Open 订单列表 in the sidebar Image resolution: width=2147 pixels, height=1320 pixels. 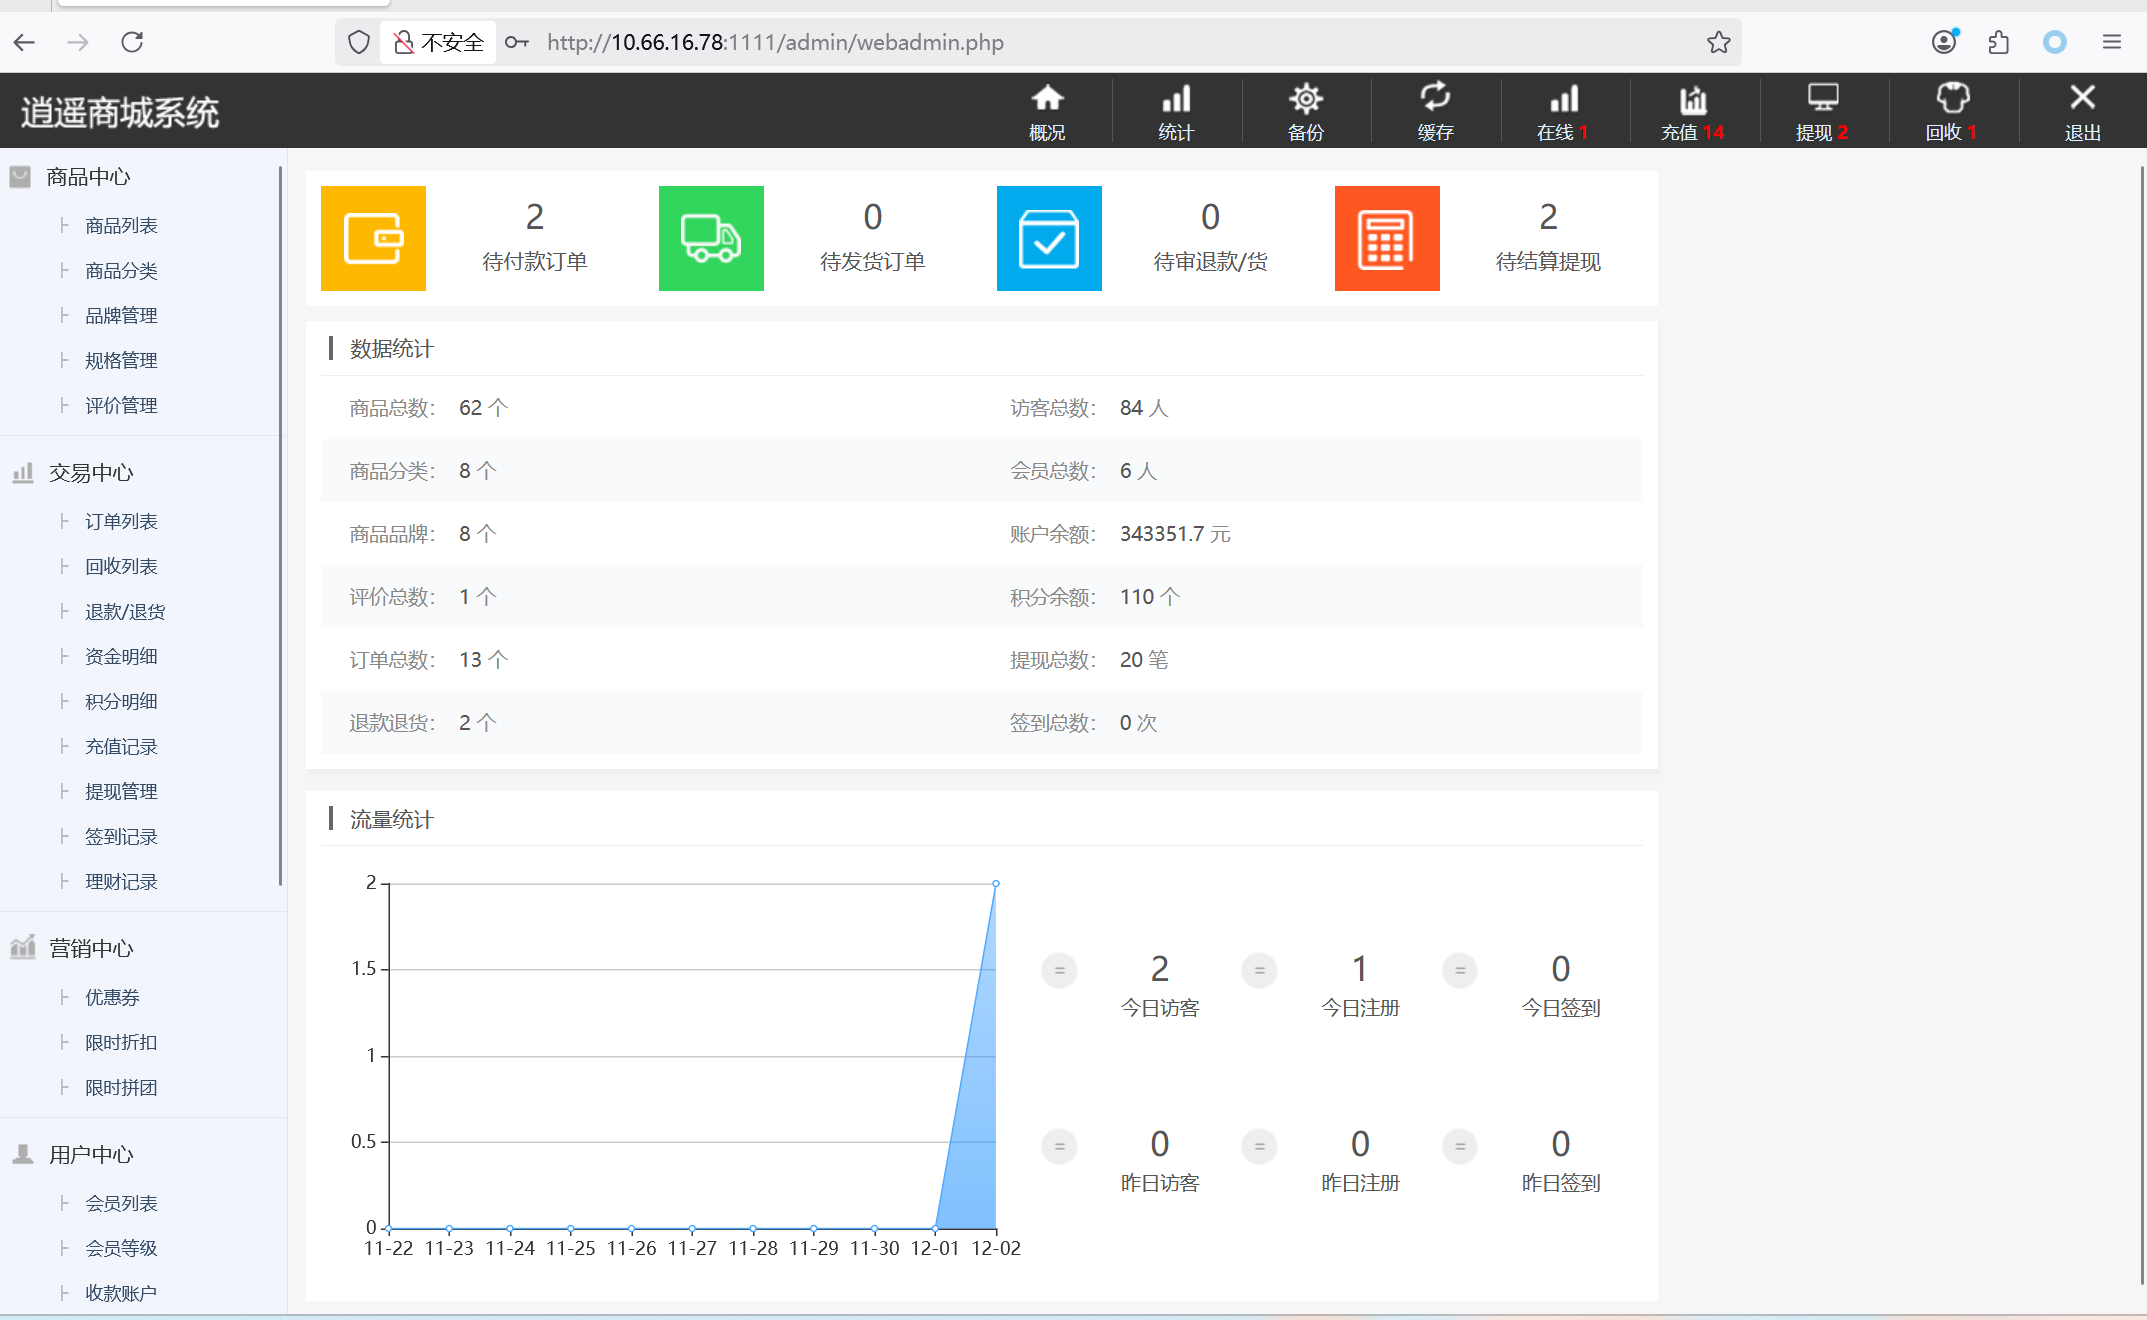point(121,522)
